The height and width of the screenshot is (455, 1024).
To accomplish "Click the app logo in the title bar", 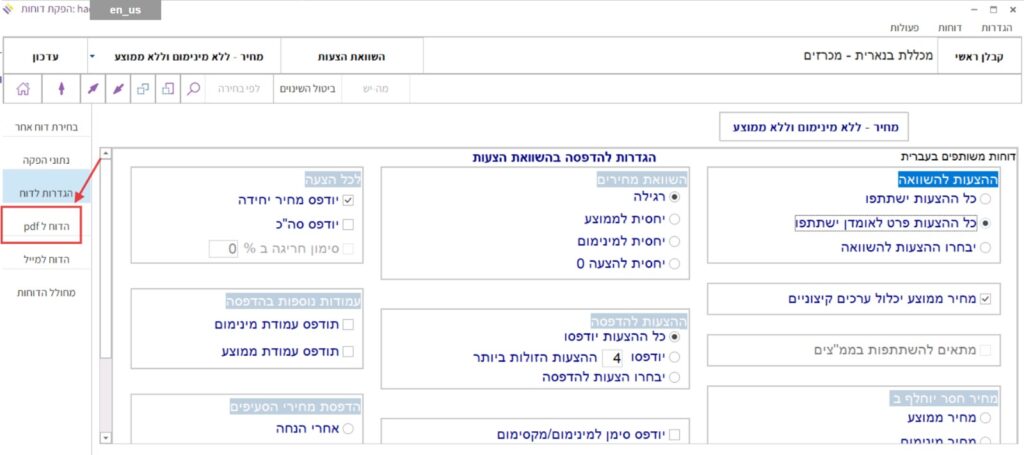I will tap(10, 10).
